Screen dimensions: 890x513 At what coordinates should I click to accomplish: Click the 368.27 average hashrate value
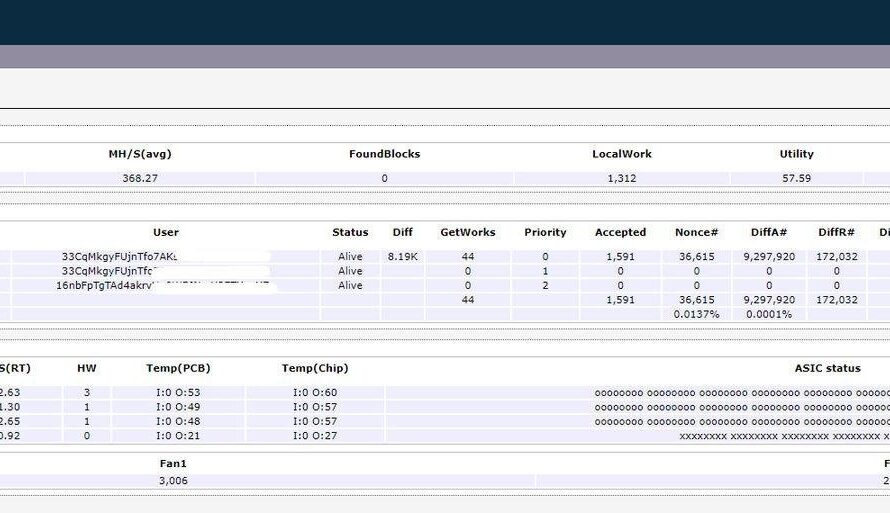click(x=140, y=178)
